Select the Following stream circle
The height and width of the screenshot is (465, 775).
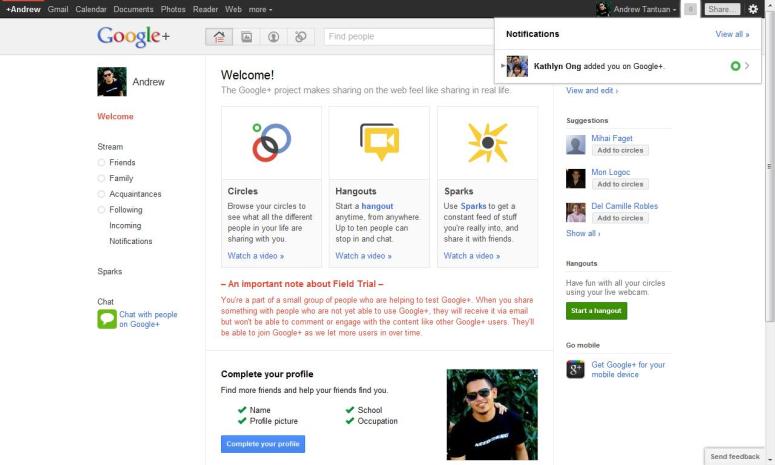click(x=101, y=210)
